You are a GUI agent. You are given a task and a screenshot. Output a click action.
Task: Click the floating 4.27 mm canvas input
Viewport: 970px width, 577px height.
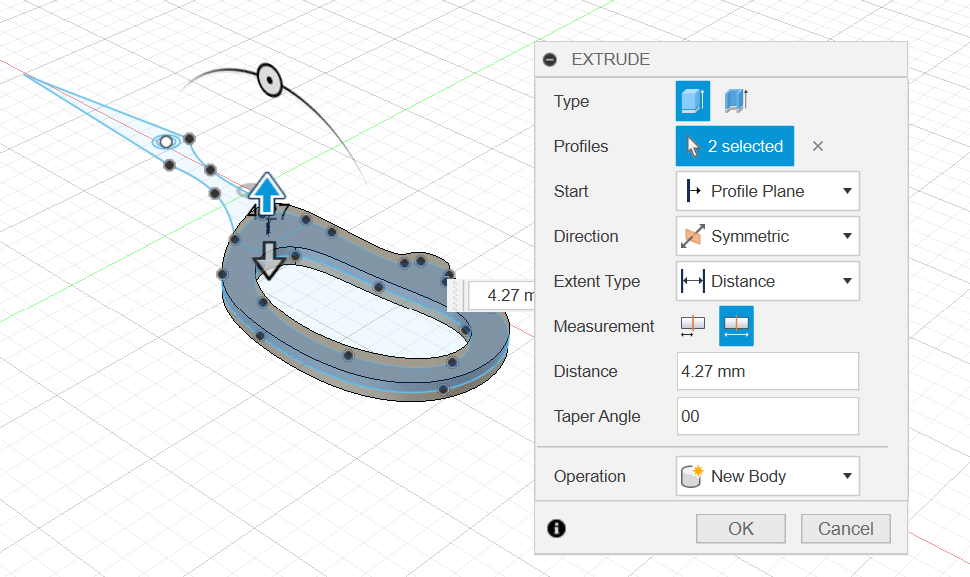click(x=499, y=295)
